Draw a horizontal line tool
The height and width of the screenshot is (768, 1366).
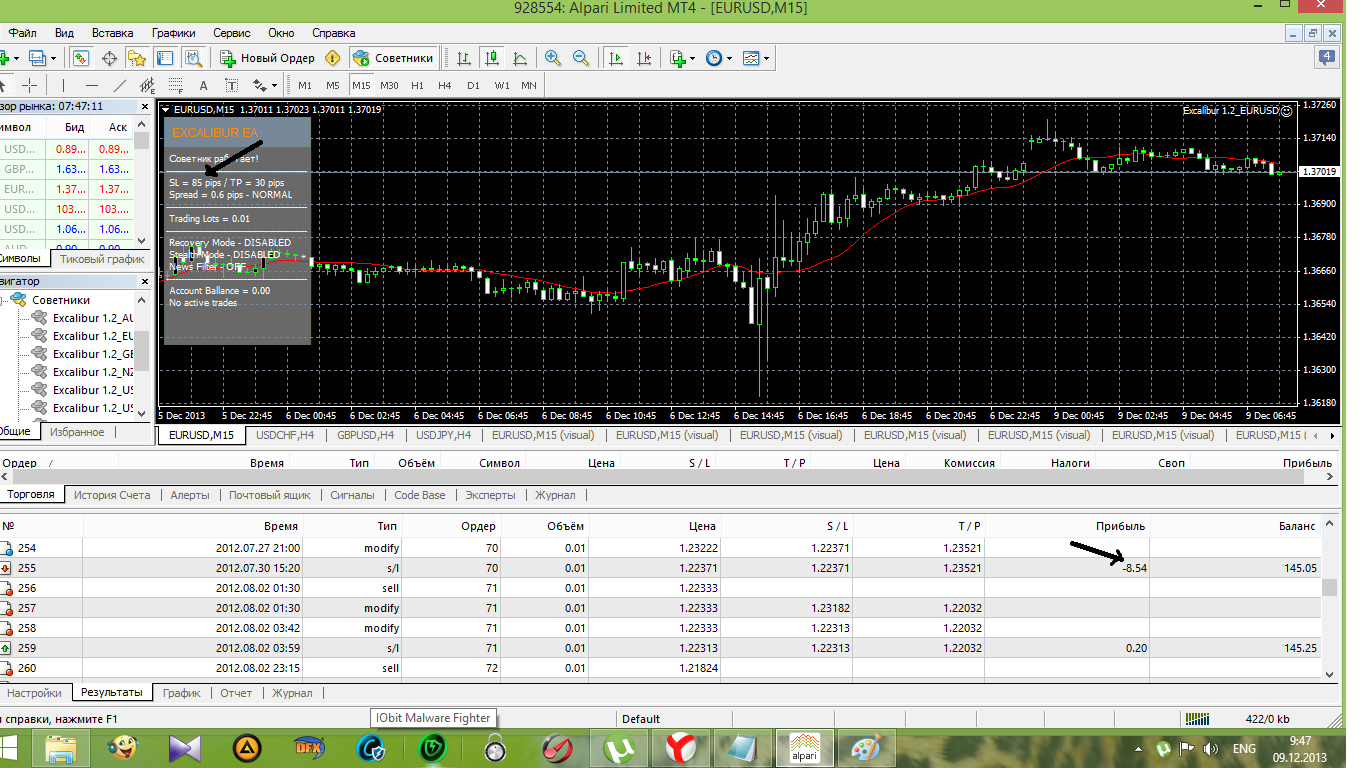(92, 85)
